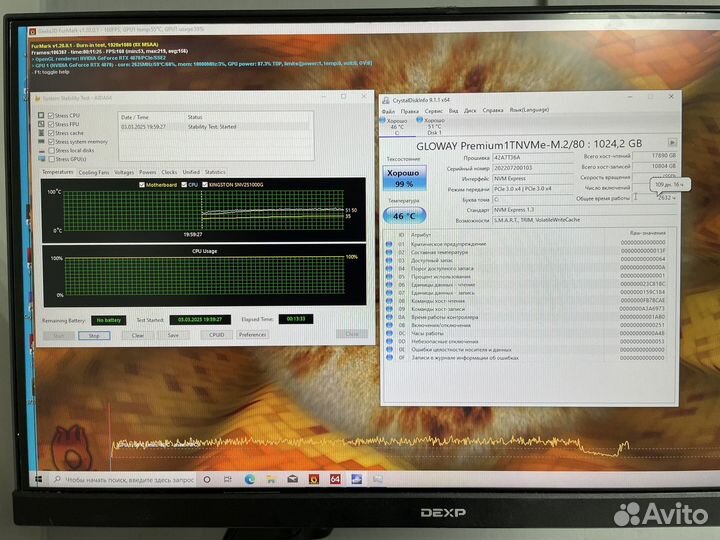The width and height of the screenshot is (720, 540).
Task: Uncheck the Stress cache option
Action: 51,133
